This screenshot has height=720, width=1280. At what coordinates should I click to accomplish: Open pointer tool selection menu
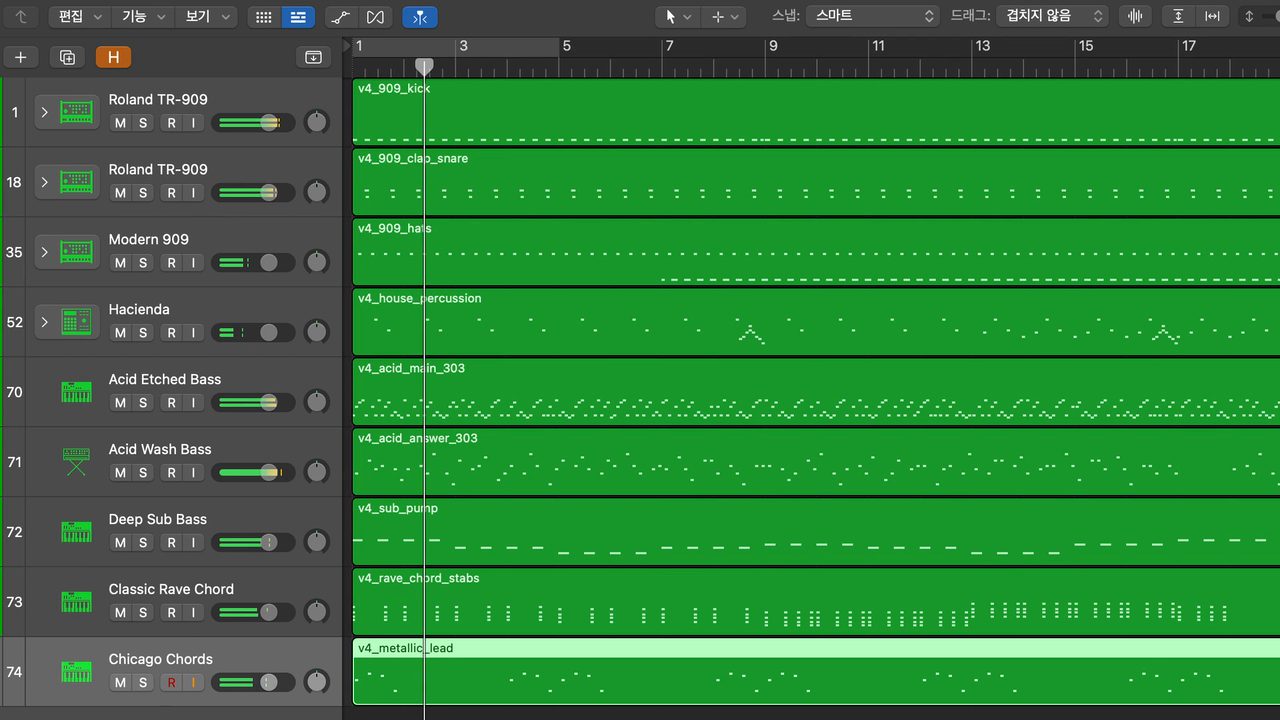[x=678, y=17]
